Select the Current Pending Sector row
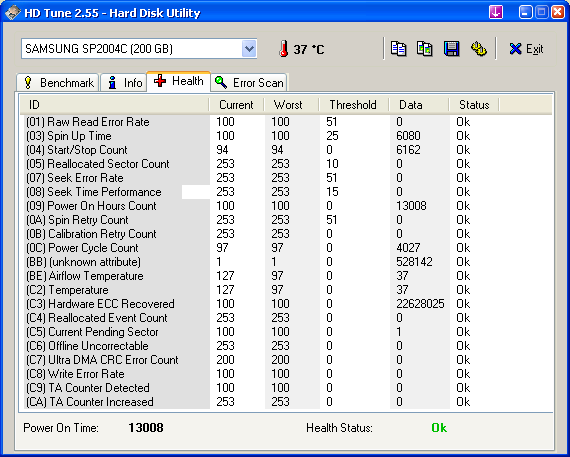Viewport: 570px width, 457px height. click(286, 332)
